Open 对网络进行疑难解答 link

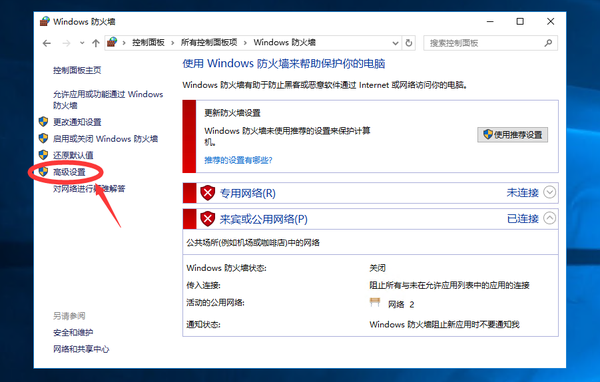click(x=89, y=189)
